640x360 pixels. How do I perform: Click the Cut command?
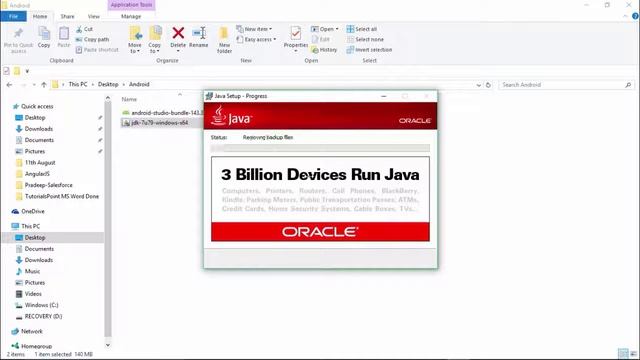[x=84, y=29]
